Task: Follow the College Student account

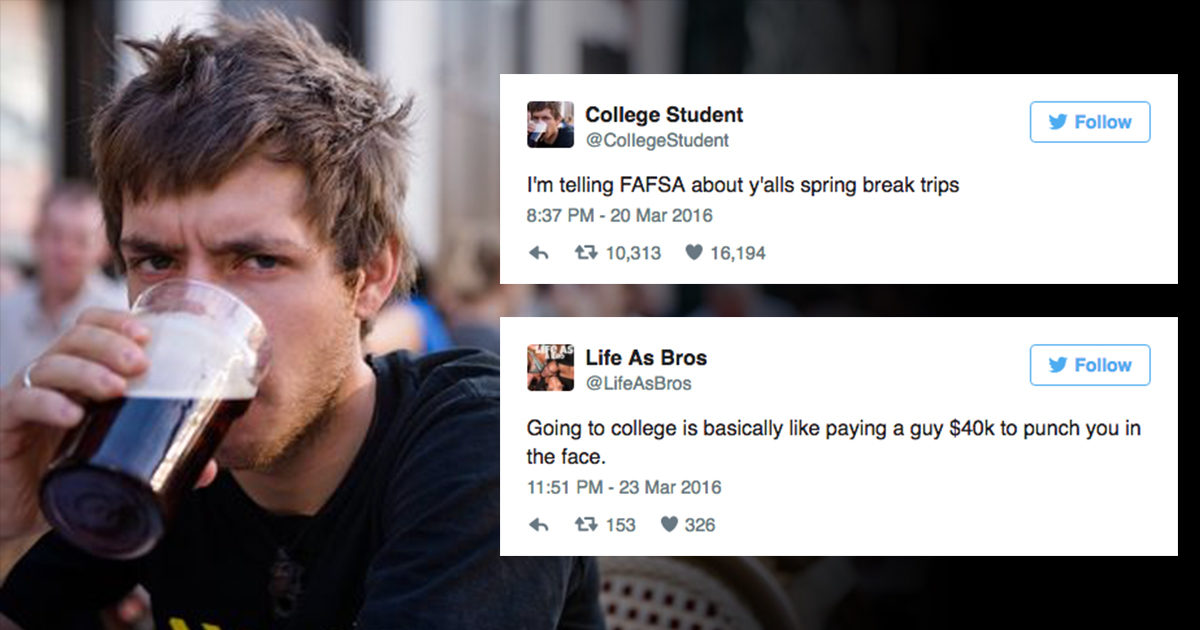Action: [x=1090, y=122]
